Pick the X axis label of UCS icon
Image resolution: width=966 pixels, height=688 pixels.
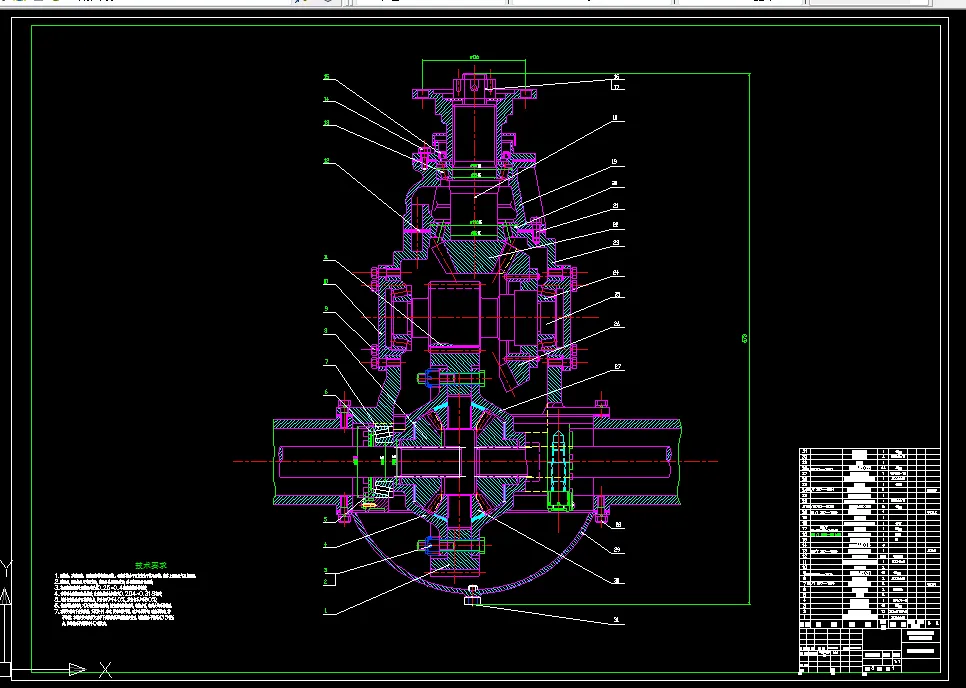coord(105,670)
